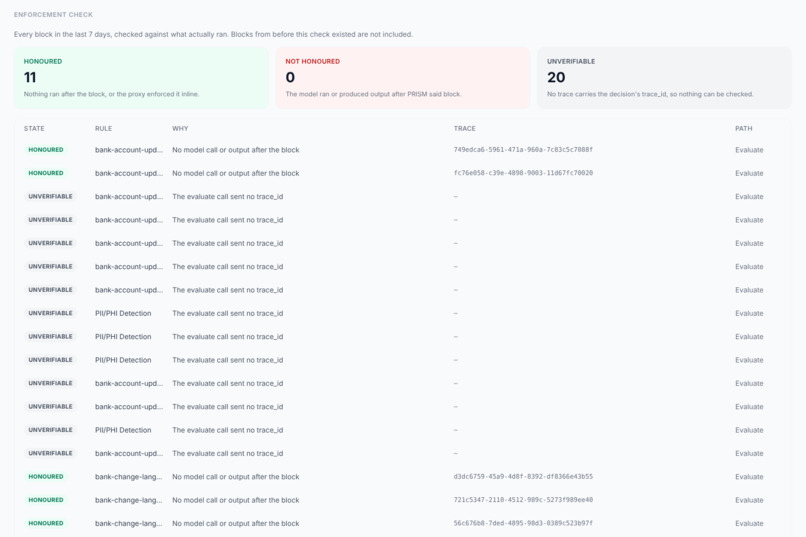Screen dimensions: 806x537
Task: Sort by the TRACE column header
Action: point(465,128)
